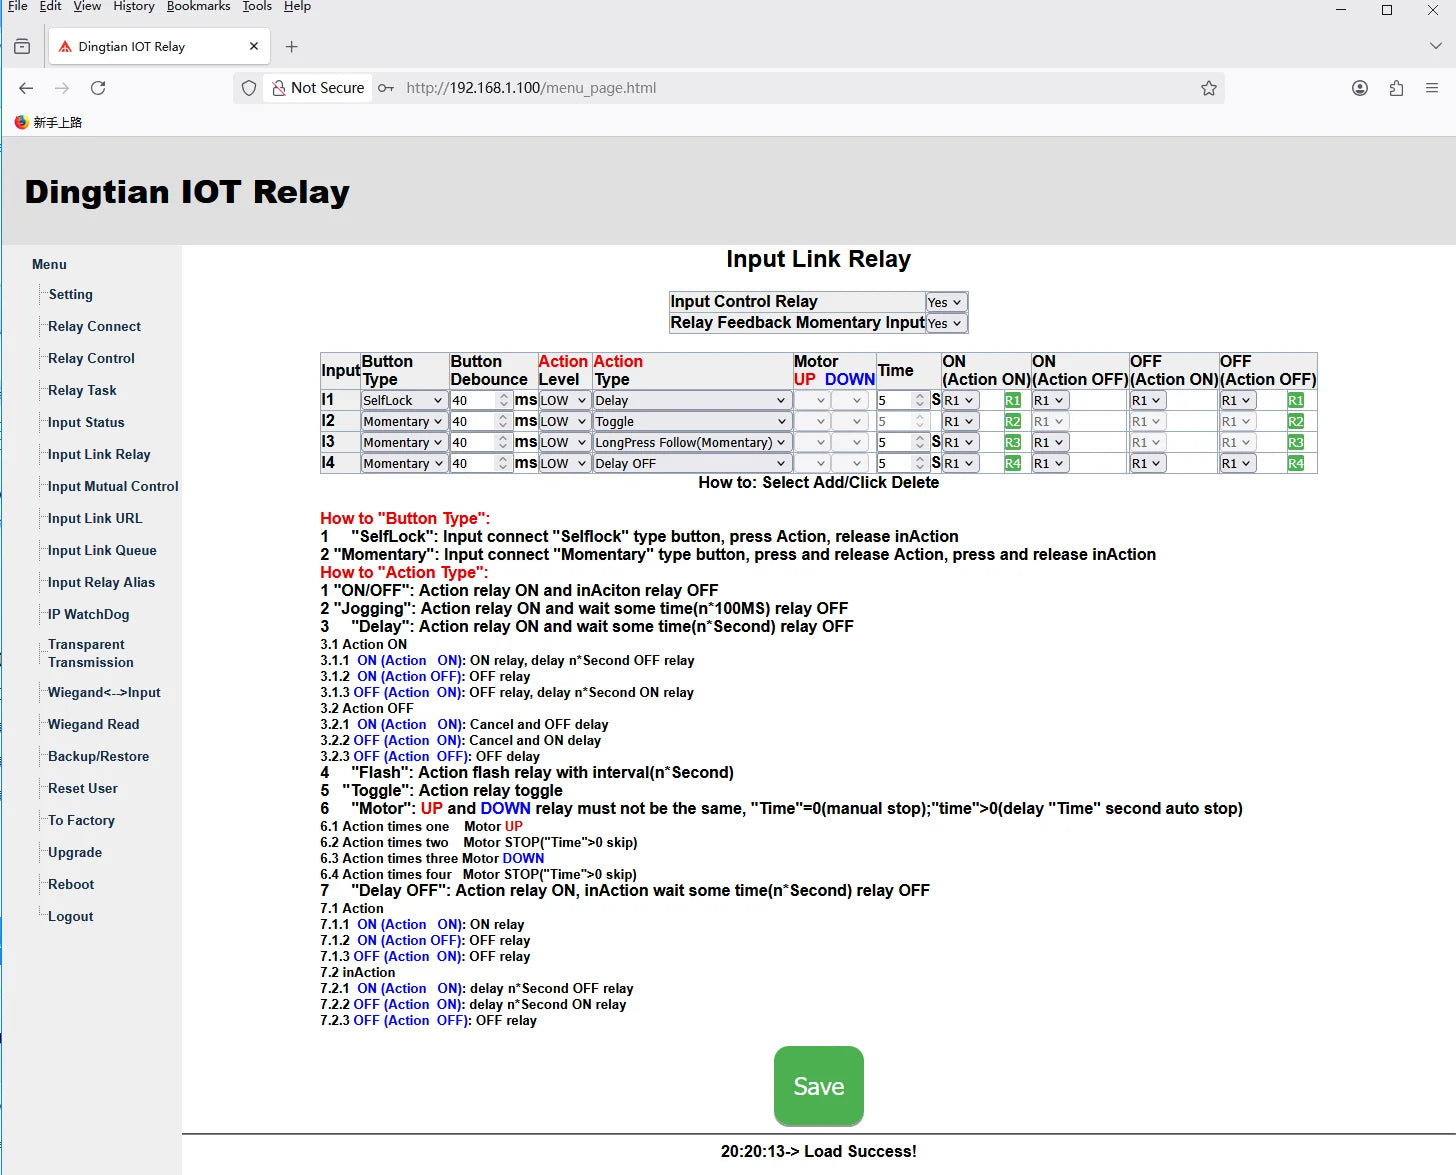Open Input Mutual Control page

pos(113,486)
